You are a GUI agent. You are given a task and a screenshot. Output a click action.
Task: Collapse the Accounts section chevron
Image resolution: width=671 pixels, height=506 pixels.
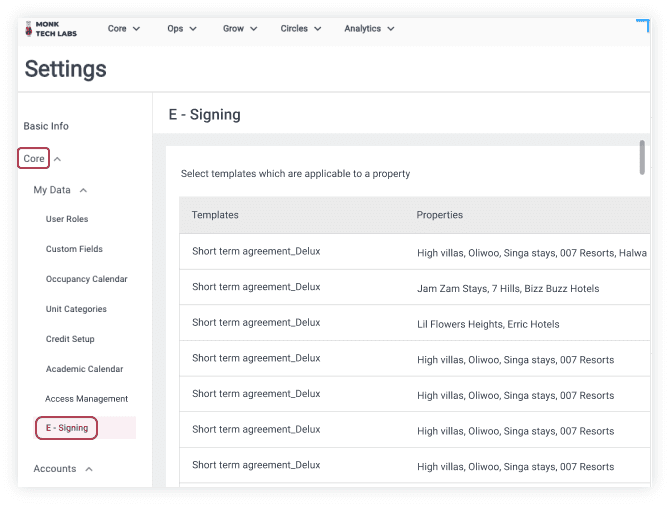(x=88, y=469)
